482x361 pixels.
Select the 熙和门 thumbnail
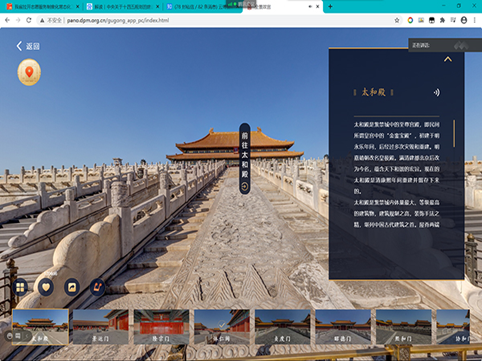(x=404, y=327)
